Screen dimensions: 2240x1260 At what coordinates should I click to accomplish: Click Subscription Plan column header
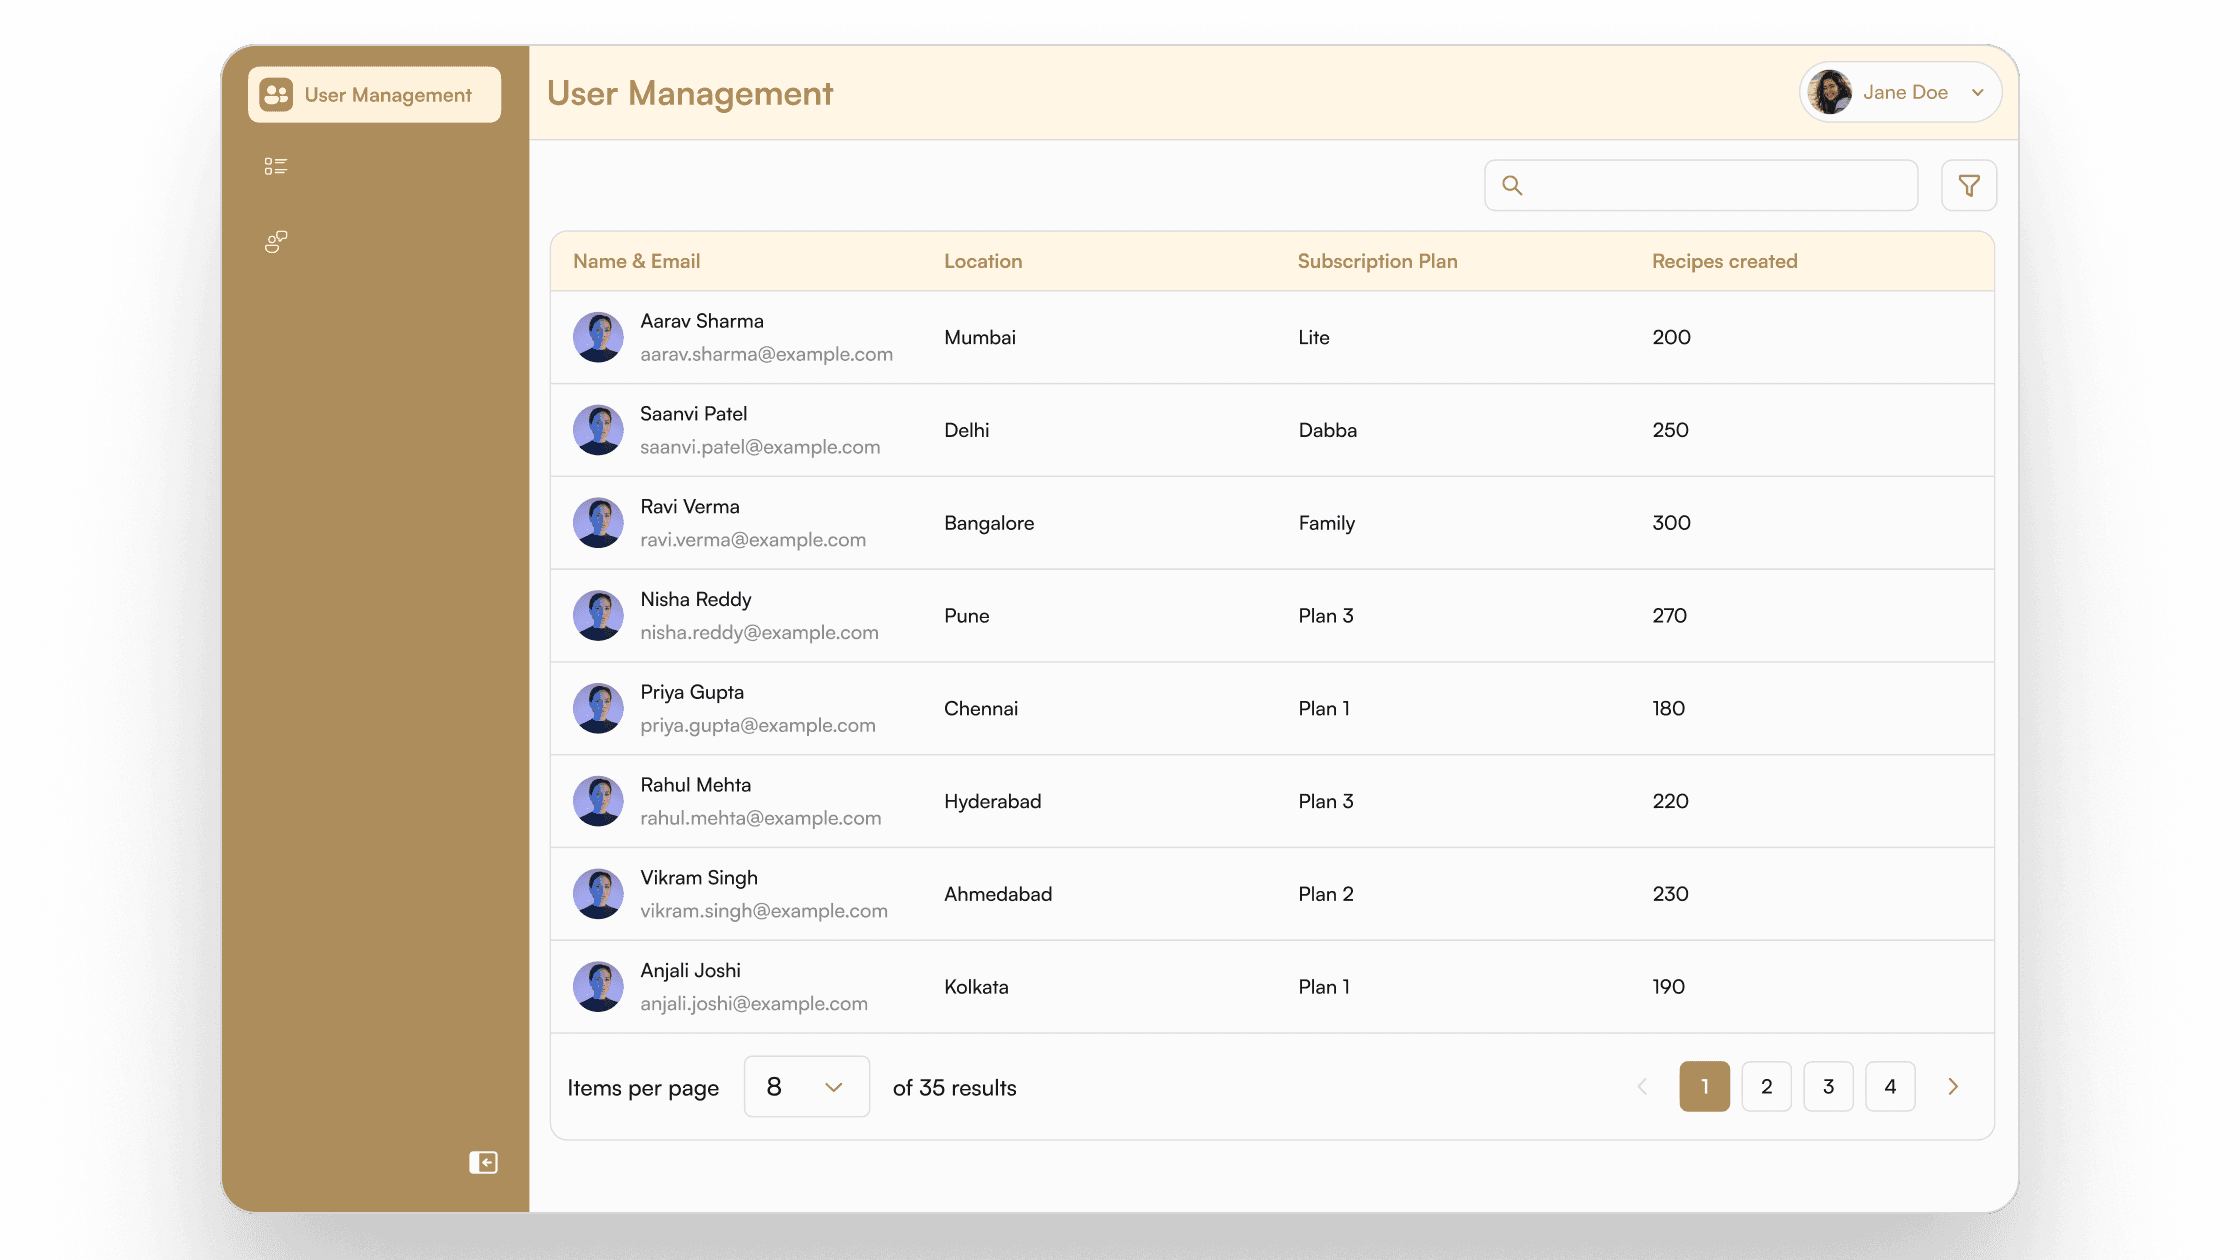click(1377, 261)
